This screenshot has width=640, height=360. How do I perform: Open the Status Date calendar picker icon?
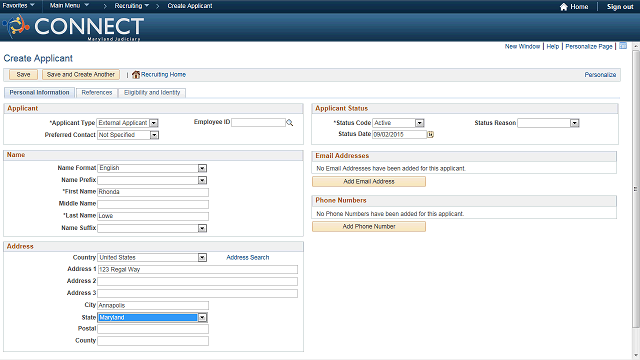430,134
